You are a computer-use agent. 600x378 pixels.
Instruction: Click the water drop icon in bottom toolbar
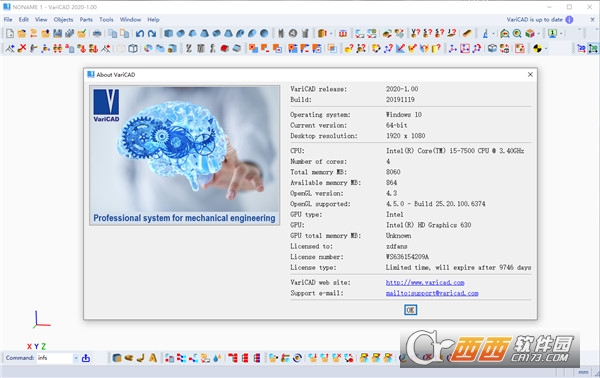[217, 358]
